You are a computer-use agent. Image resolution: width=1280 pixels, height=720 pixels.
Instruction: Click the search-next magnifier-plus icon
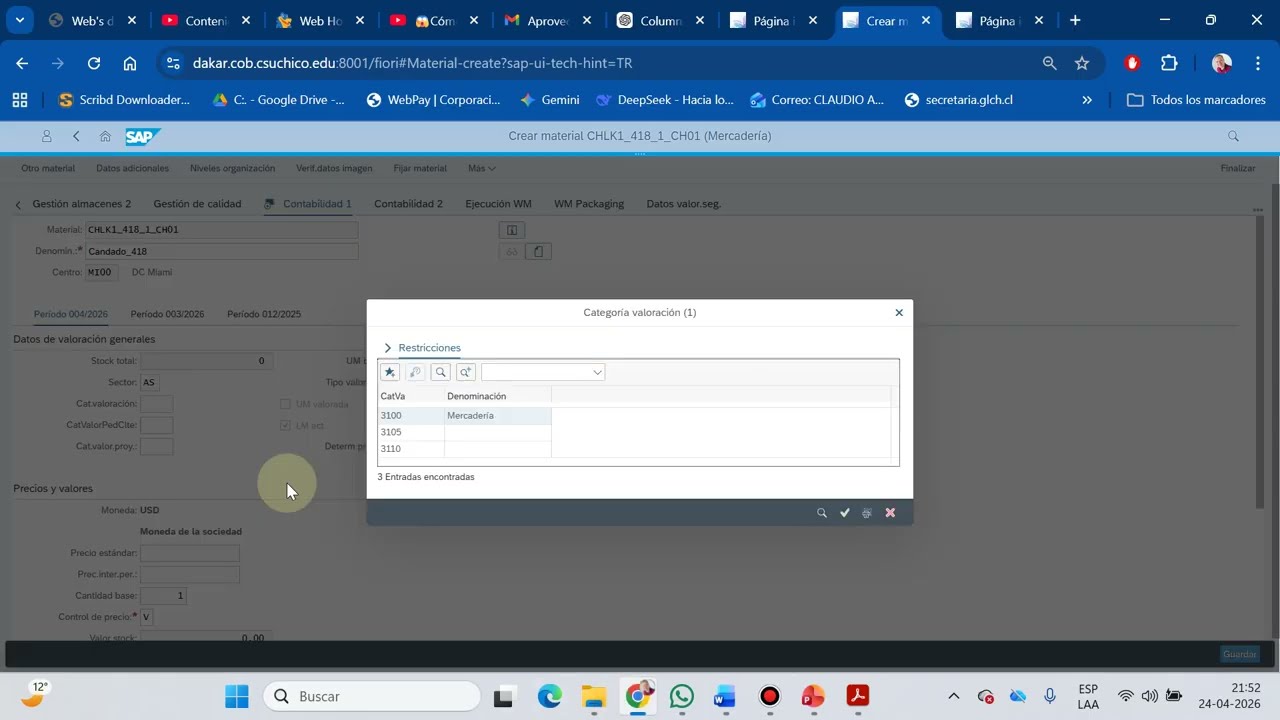tap(465, 372)
